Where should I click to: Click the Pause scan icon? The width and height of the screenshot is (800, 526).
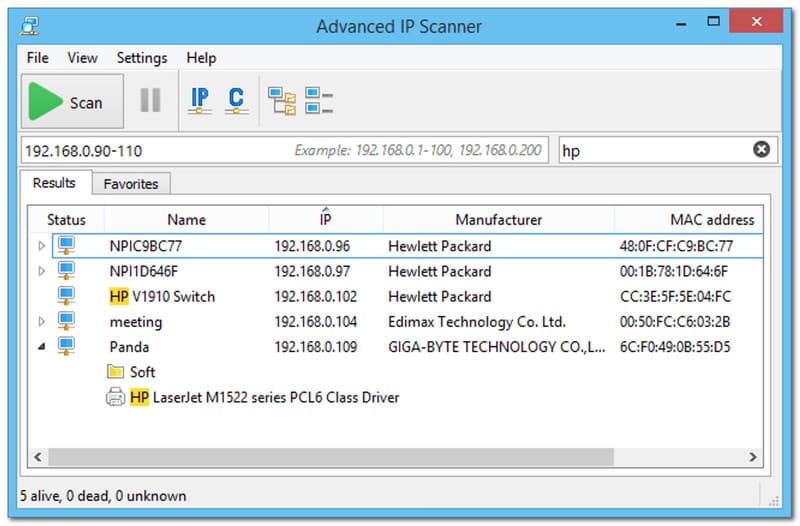[x=150, y=100]
